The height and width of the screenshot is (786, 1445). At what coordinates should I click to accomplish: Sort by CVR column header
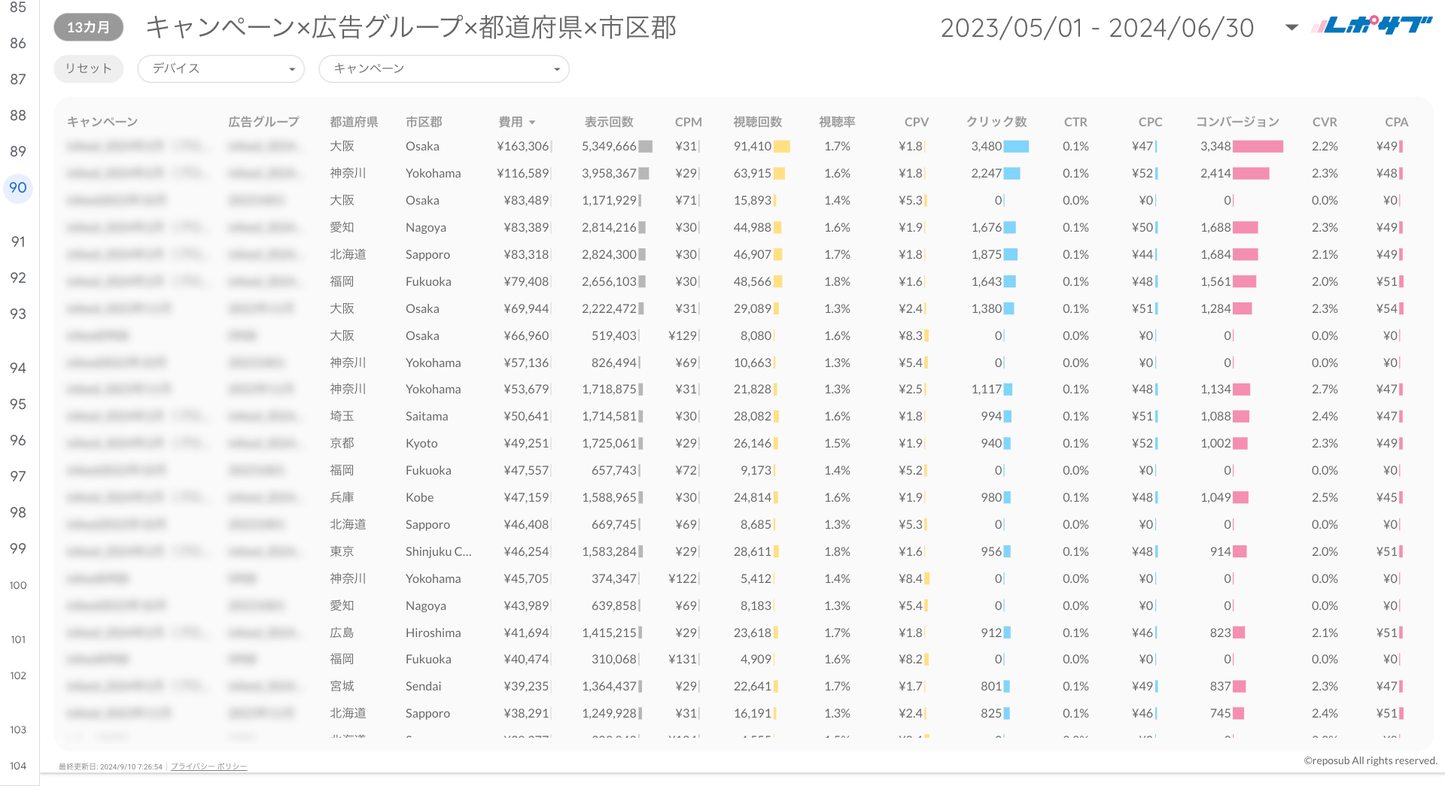click(1324, 122)
